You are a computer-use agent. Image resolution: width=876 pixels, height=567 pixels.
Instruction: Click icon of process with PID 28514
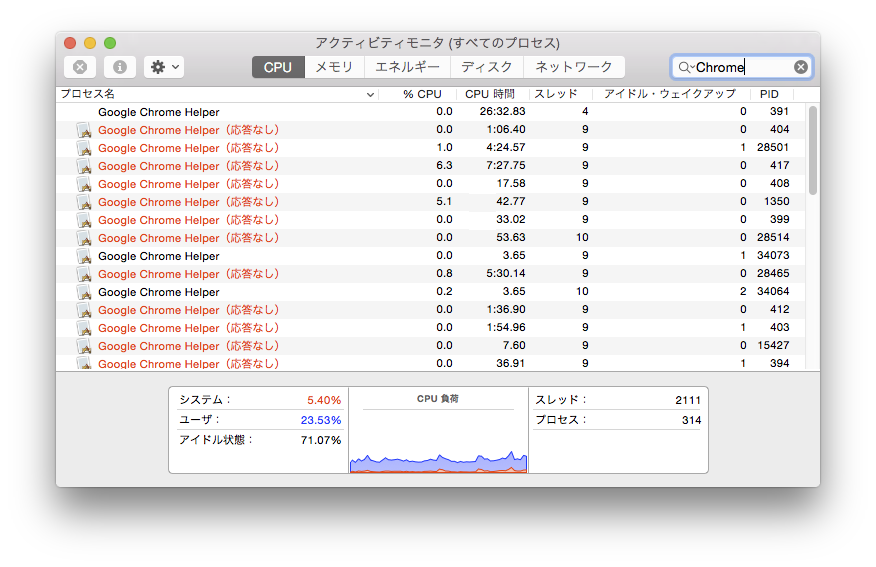pyautogui.click(x=84, y=238)
